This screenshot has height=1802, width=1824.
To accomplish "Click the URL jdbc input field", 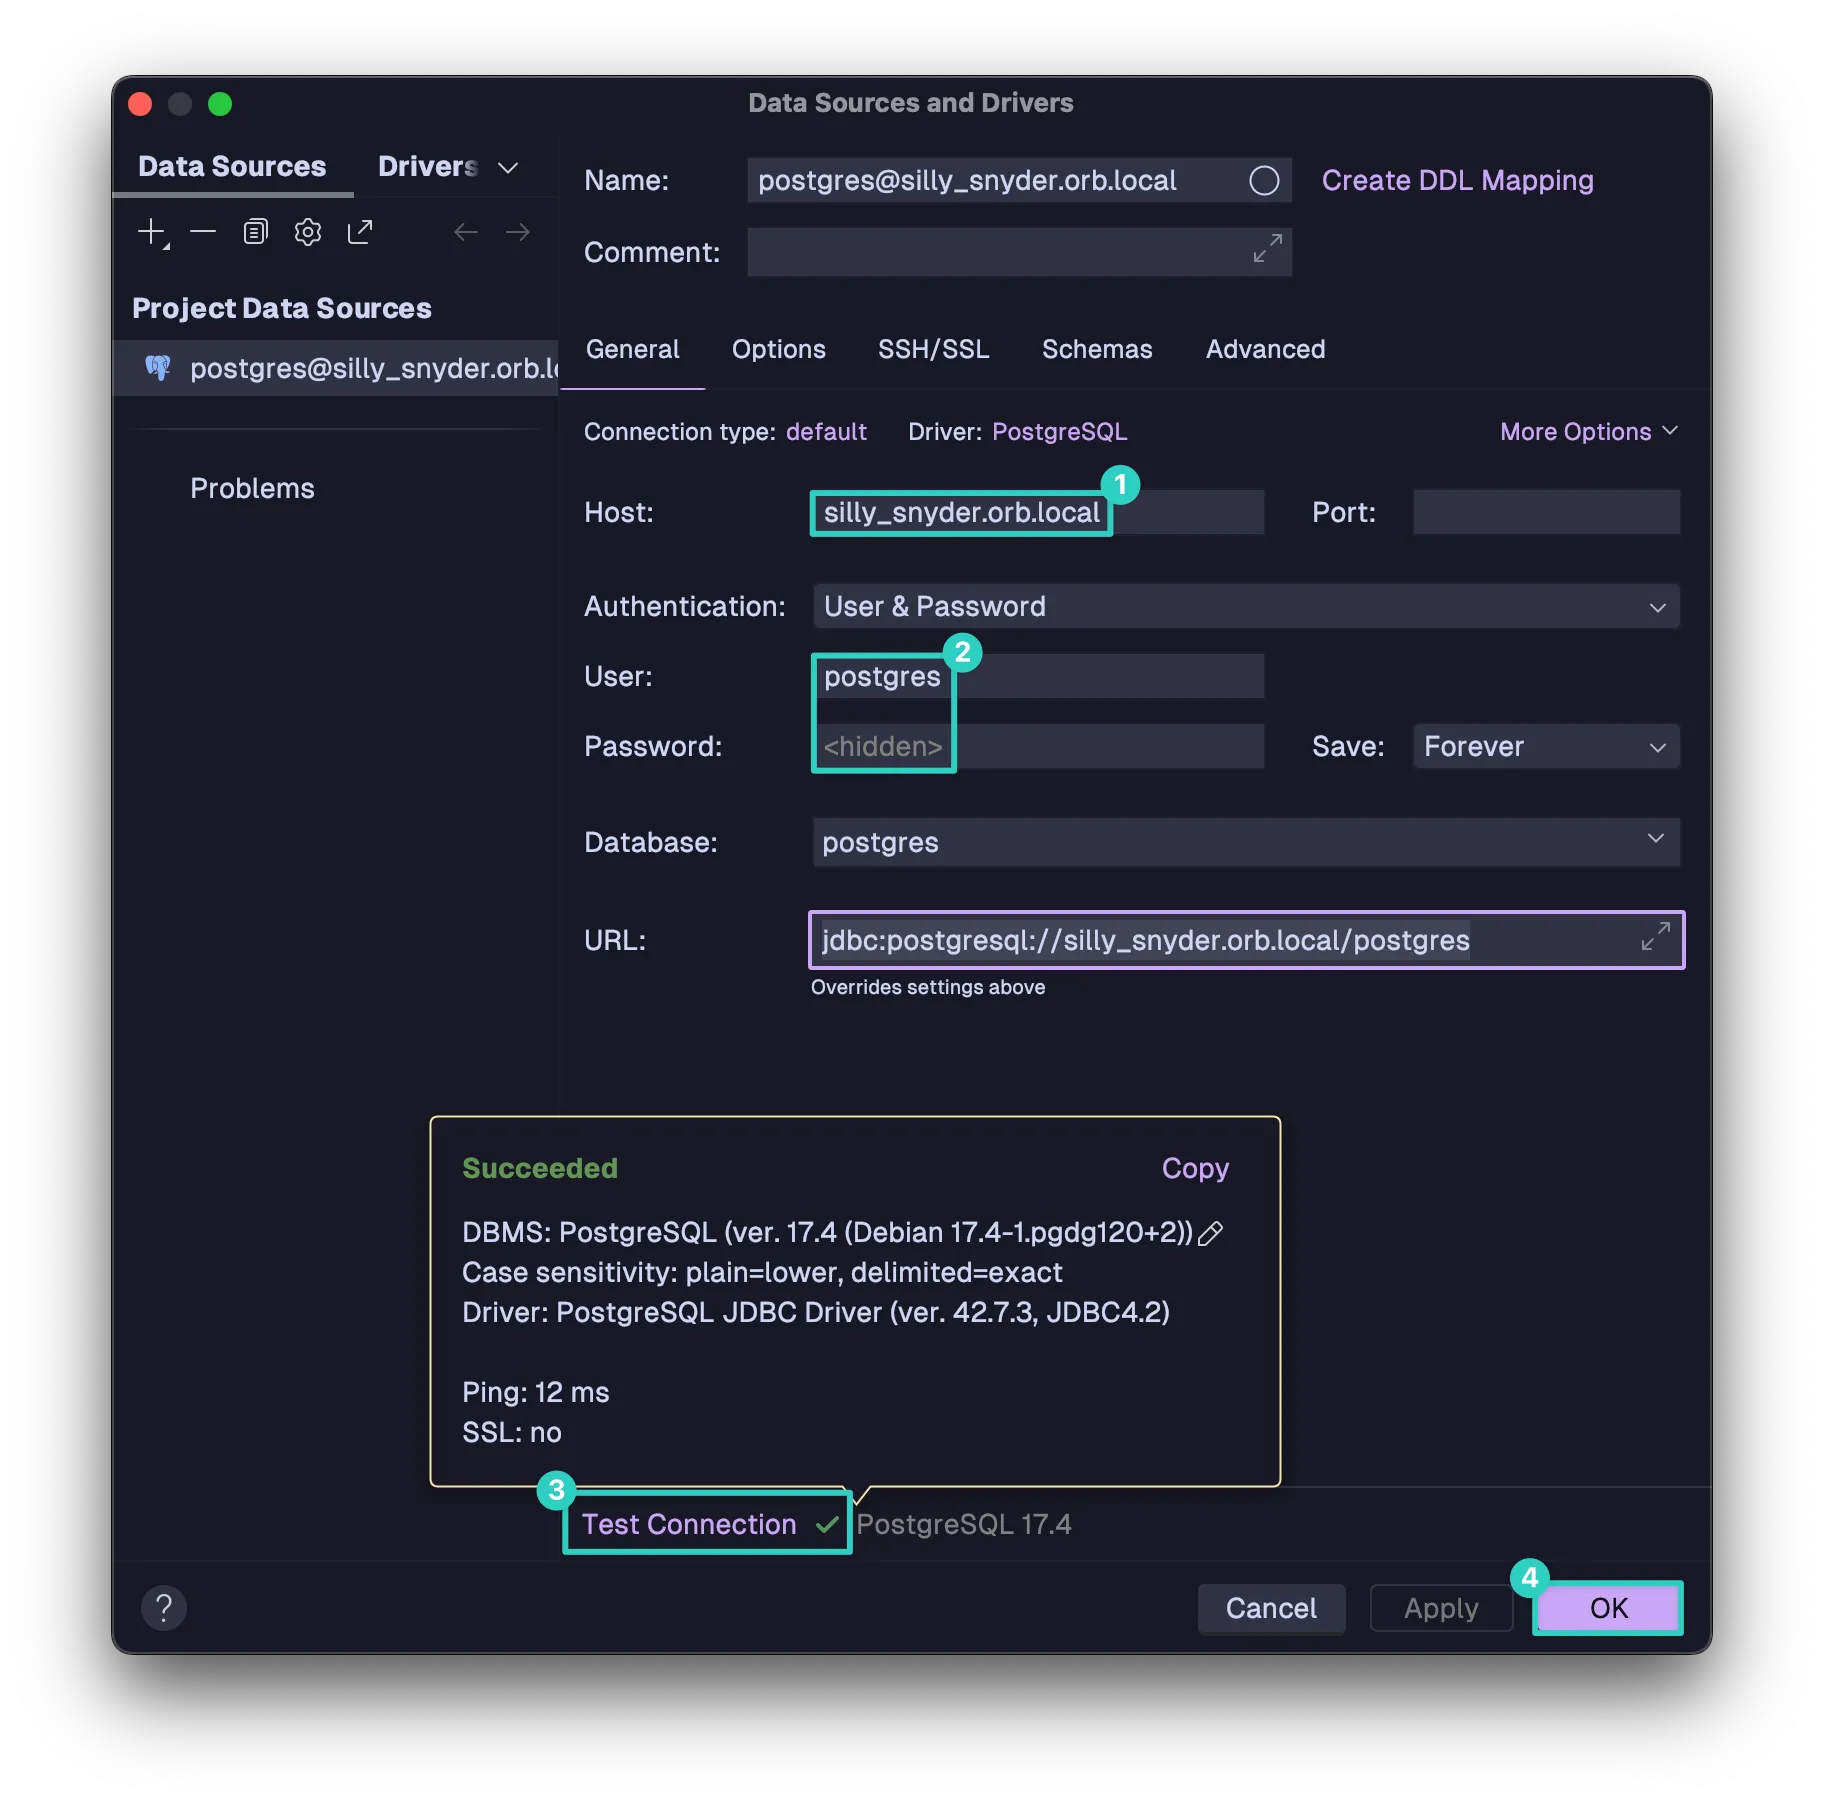I will [1246, 940].
